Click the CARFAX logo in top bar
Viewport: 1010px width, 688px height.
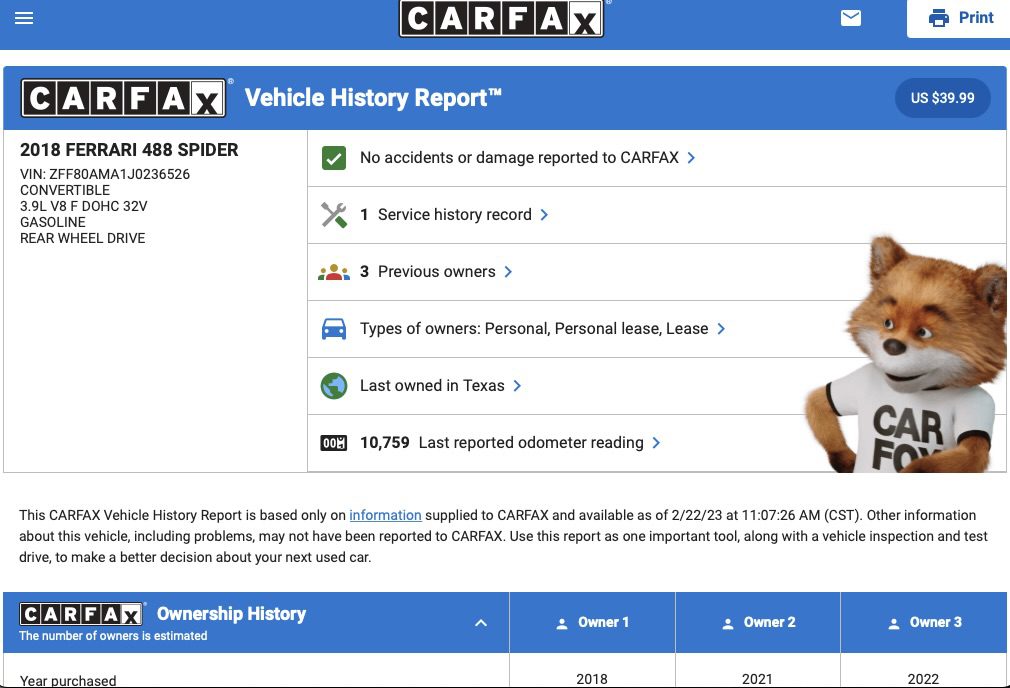pos(502,18)
